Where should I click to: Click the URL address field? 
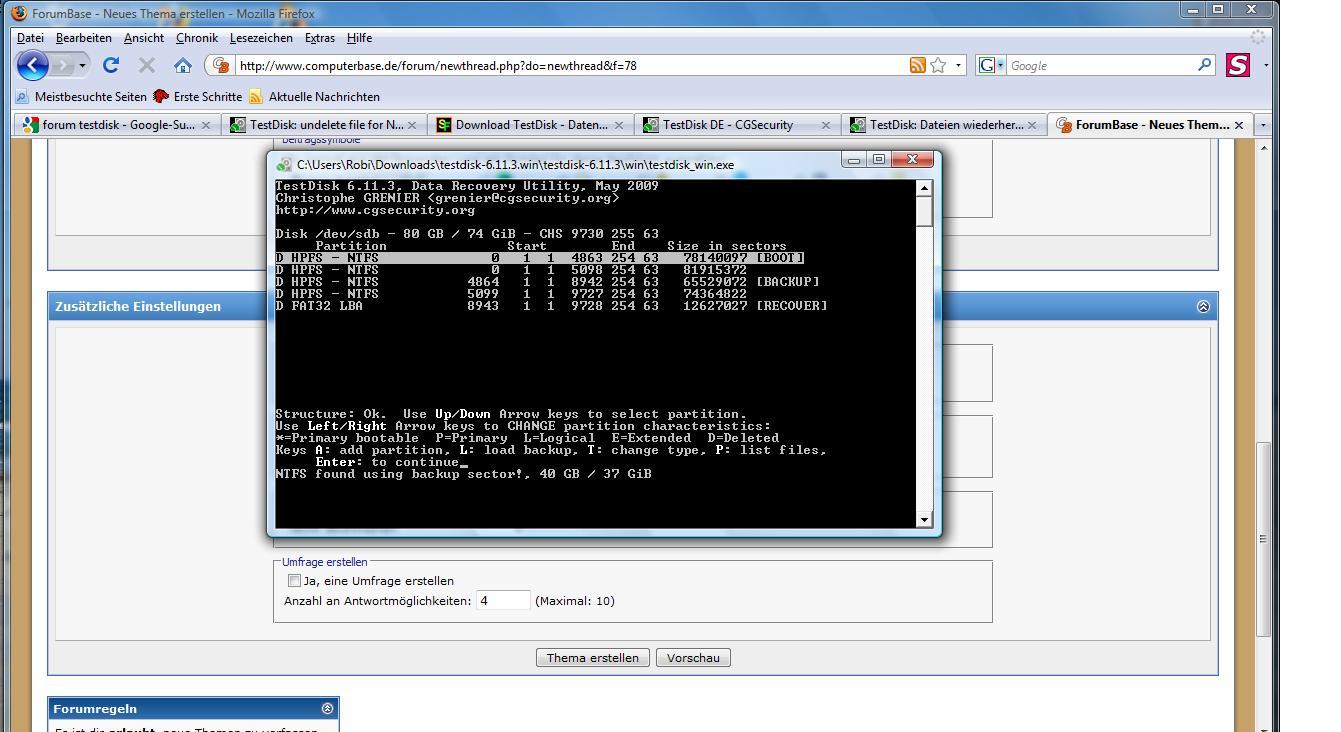coord(570,66)
